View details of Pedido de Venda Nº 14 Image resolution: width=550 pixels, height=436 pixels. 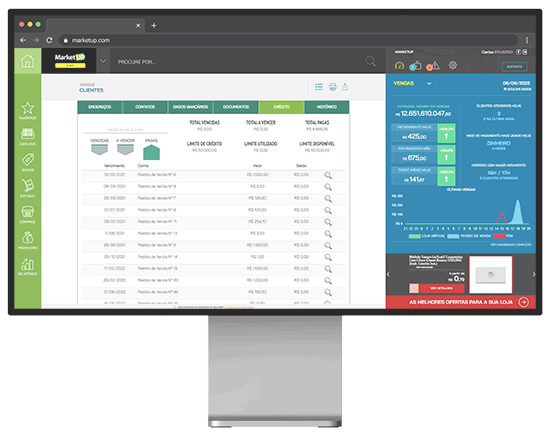click(328, 257)
